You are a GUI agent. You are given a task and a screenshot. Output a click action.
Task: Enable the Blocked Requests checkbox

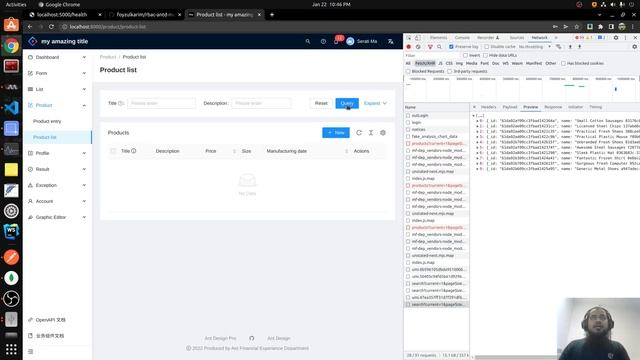click(408, 71)
